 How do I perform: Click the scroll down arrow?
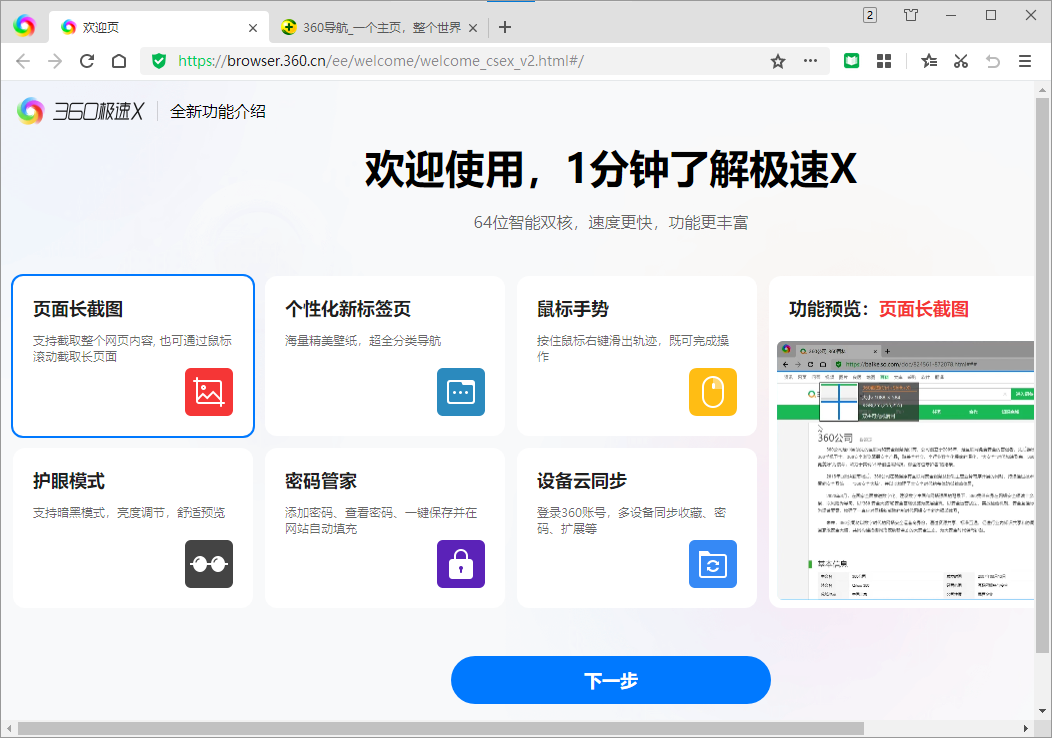click(1042, 711)
